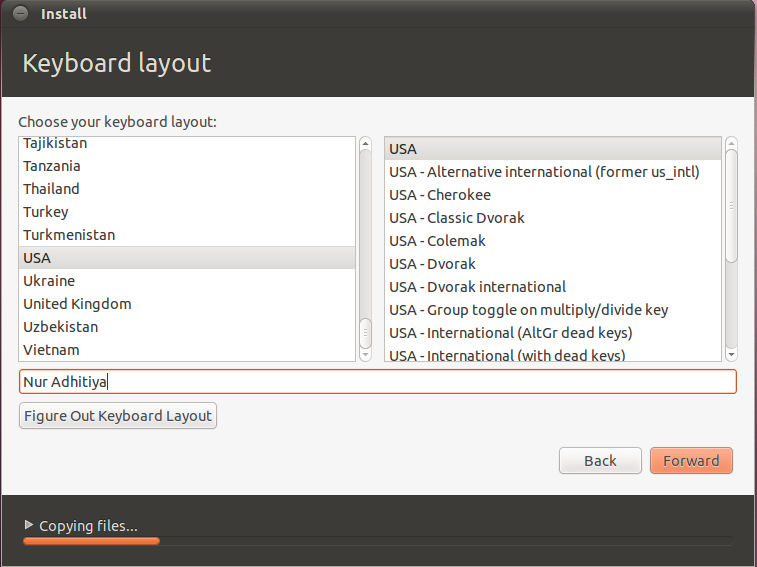Choose the USA - Dvorak variant

pyautogui.click(x=553, y=264)
